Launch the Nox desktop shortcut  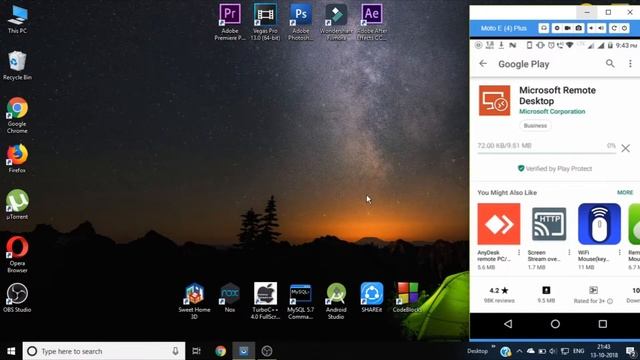point(230,297)
